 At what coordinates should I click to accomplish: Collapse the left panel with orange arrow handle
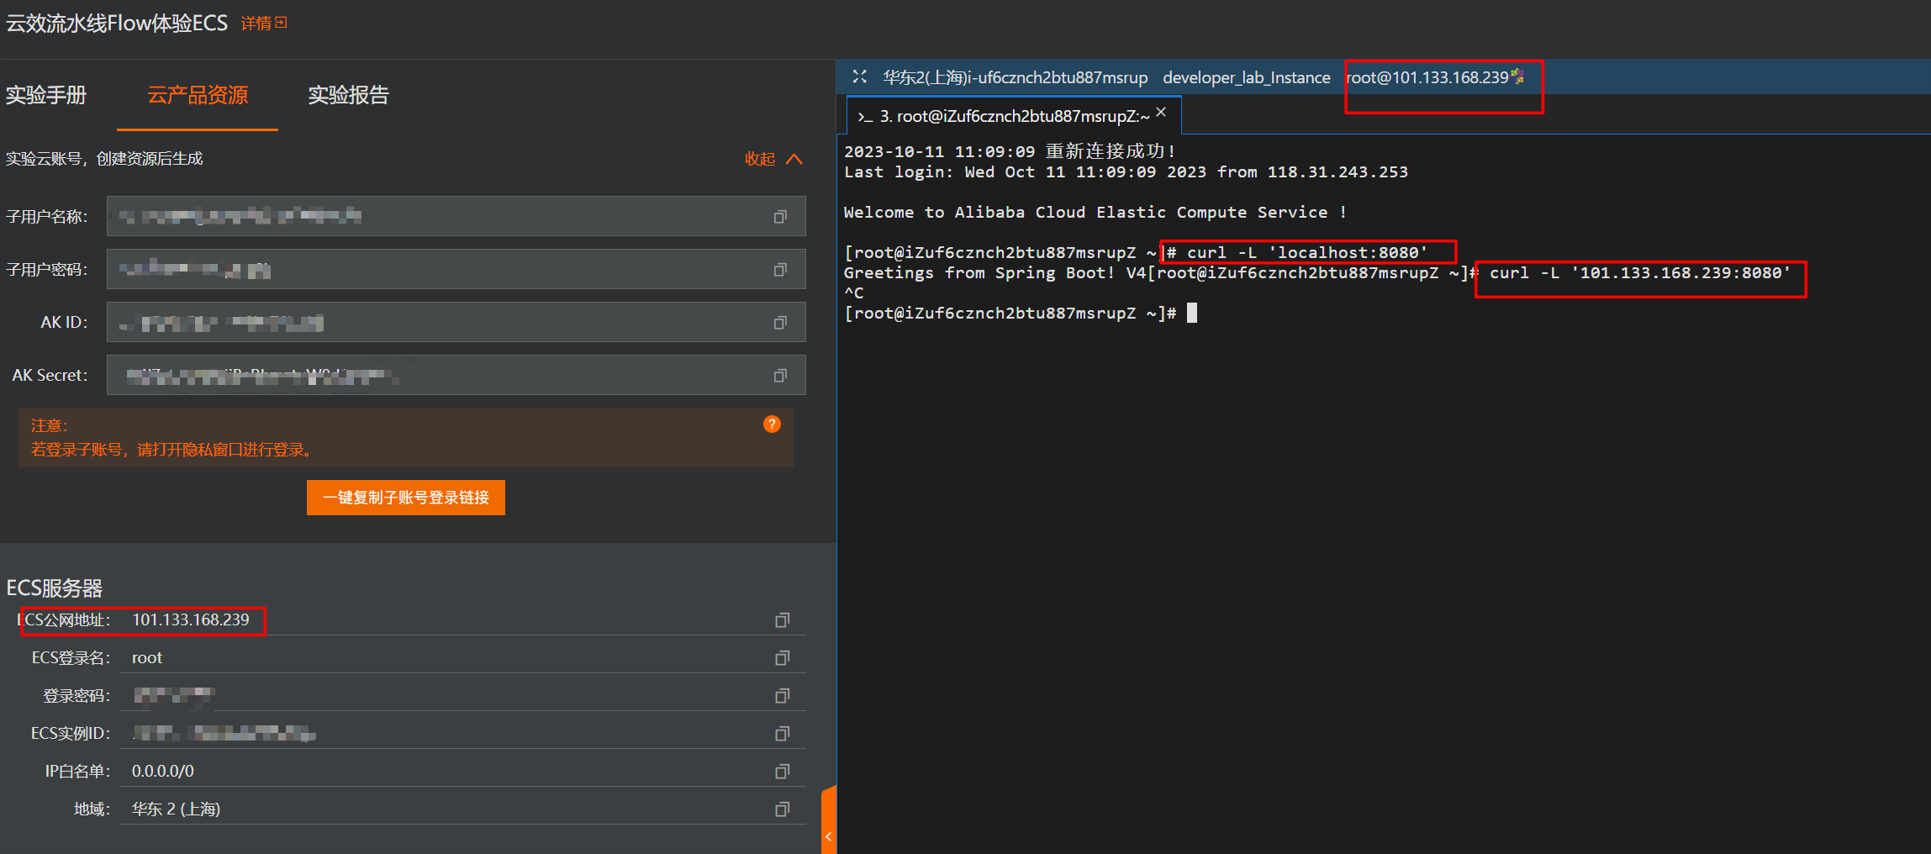(828, 820)
